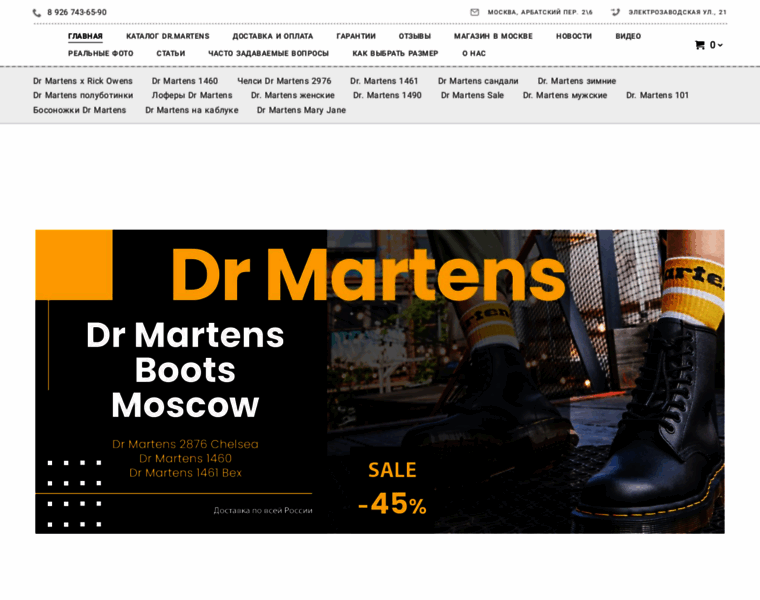Open Статьи menu item

[x=171, y=53]
